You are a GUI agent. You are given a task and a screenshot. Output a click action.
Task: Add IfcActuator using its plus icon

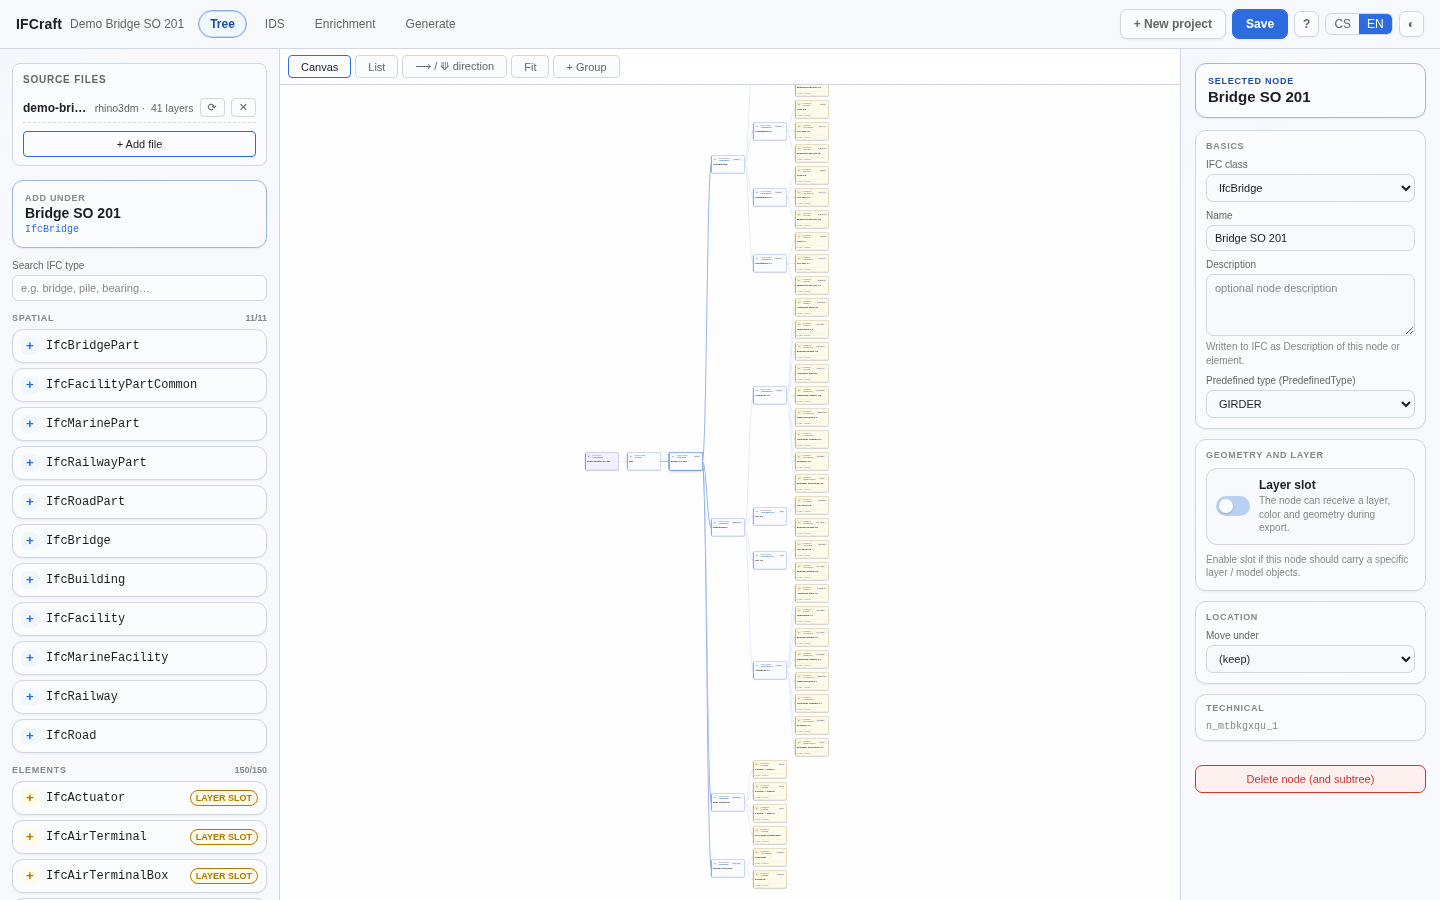pos(30,798)
